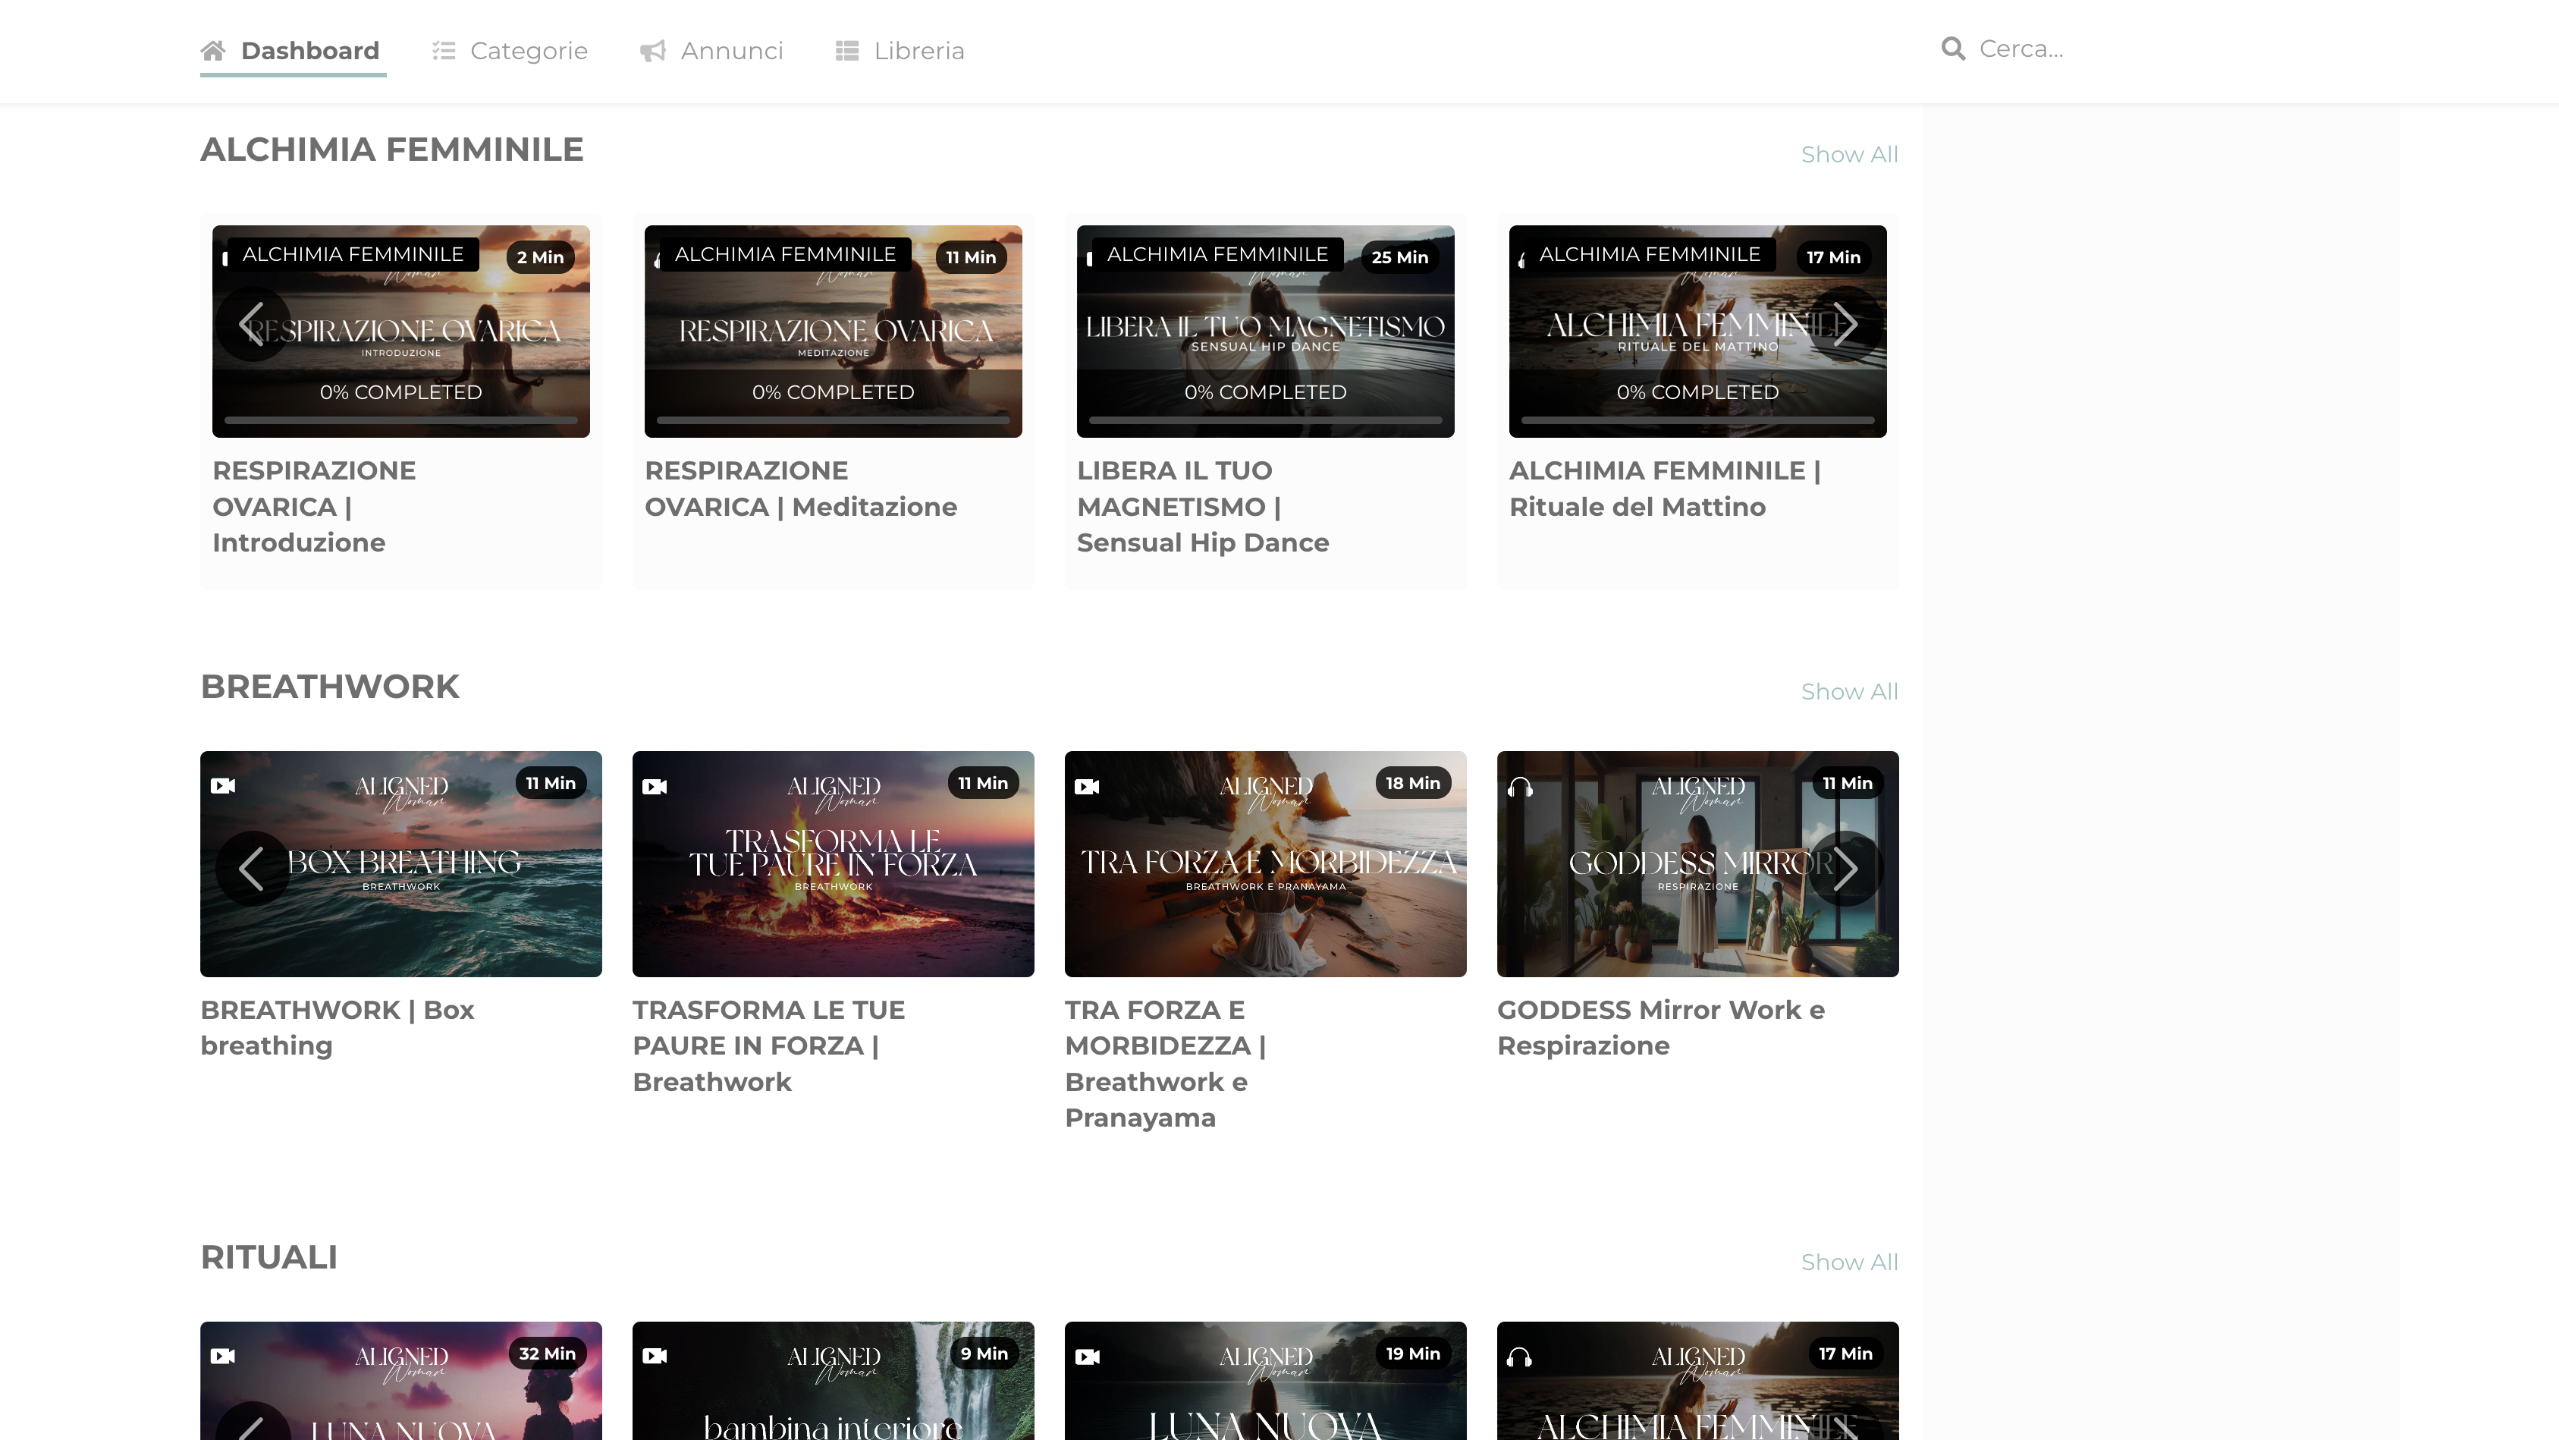Click the Dashboard home icon
The image size is (2559, 1440).
click(212, 50)
